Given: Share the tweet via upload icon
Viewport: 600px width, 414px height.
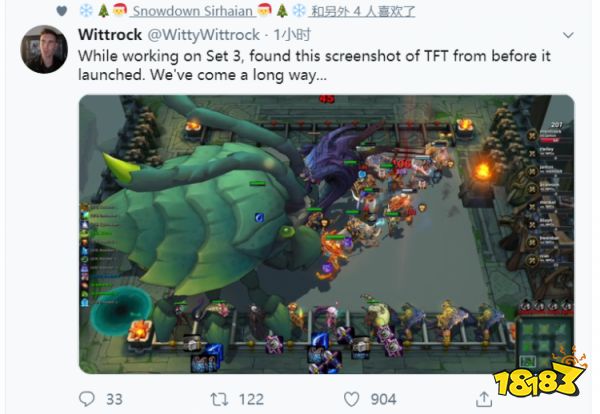Looking at the screenshot, I should click(x=484, y=399).
